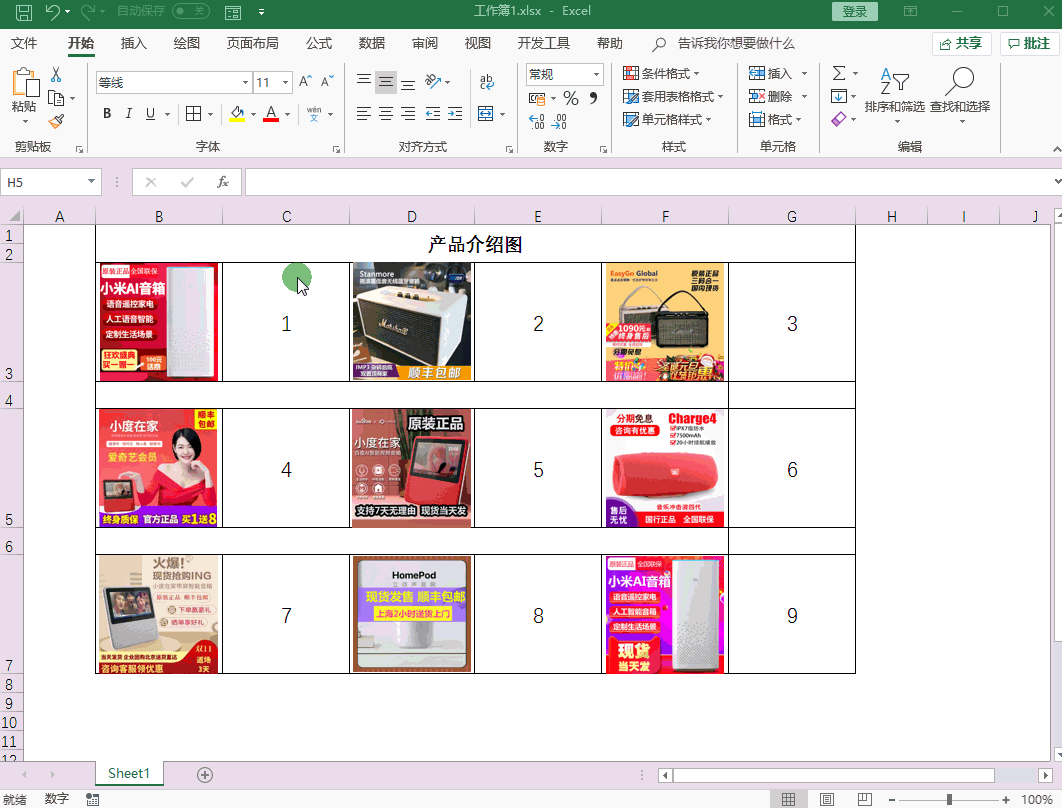1062x808 pixels.
Task: Expand the font name 等线 dropdown
Action: (x=246, y=83)
